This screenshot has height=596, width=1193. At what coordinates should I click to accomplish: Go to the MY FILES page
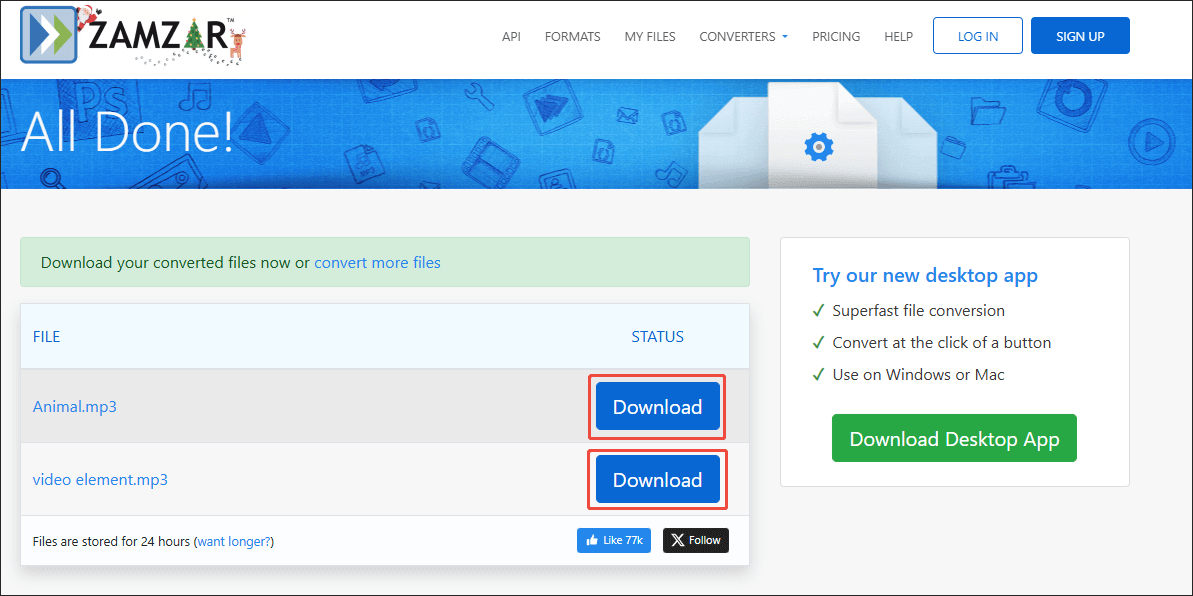[649, 36]
